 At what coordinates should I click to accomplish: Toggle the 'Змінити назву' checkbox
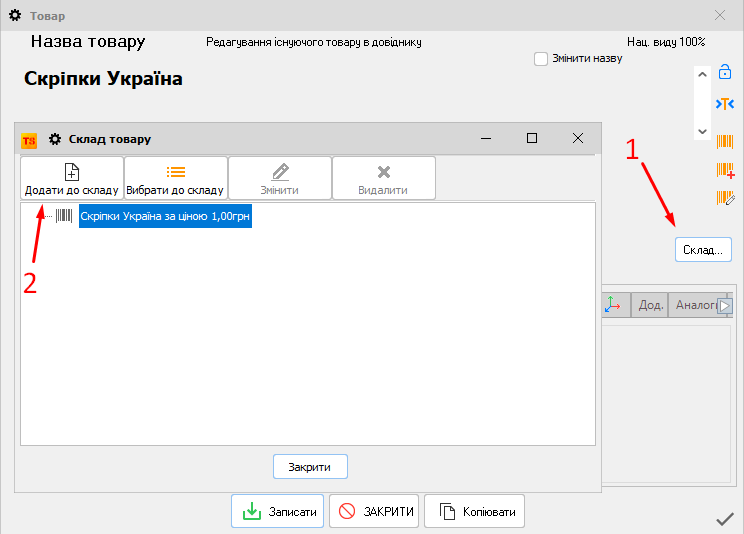(541, 59)
